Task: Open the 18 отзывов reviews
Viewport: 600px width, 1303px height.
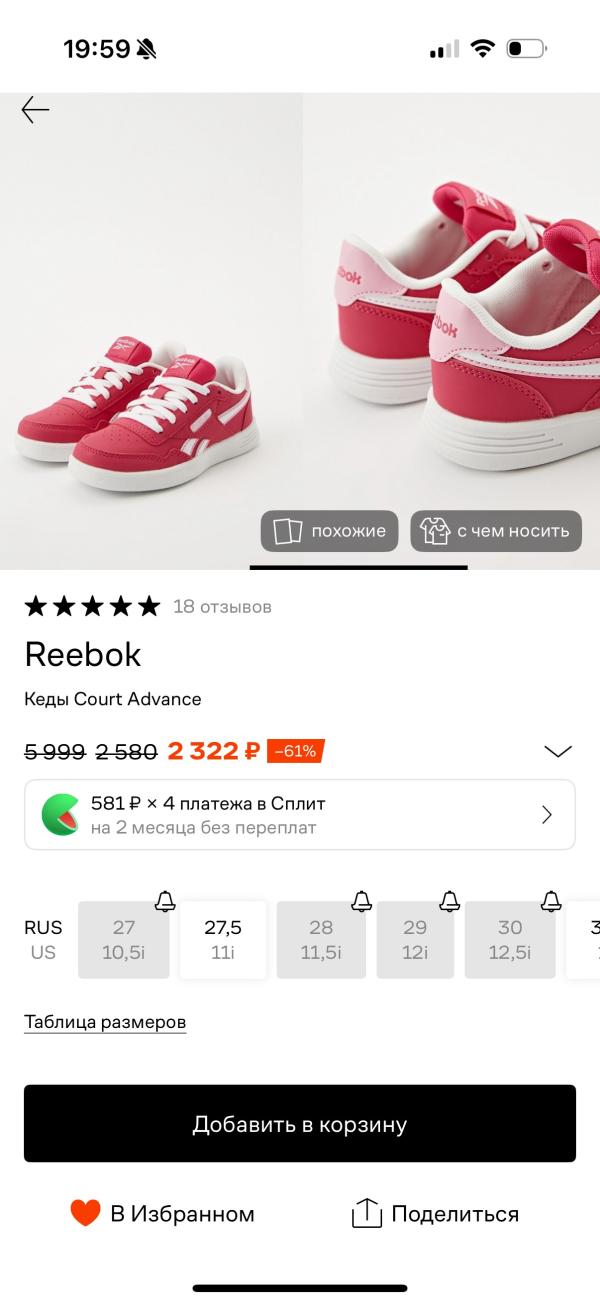Action: 222,607
